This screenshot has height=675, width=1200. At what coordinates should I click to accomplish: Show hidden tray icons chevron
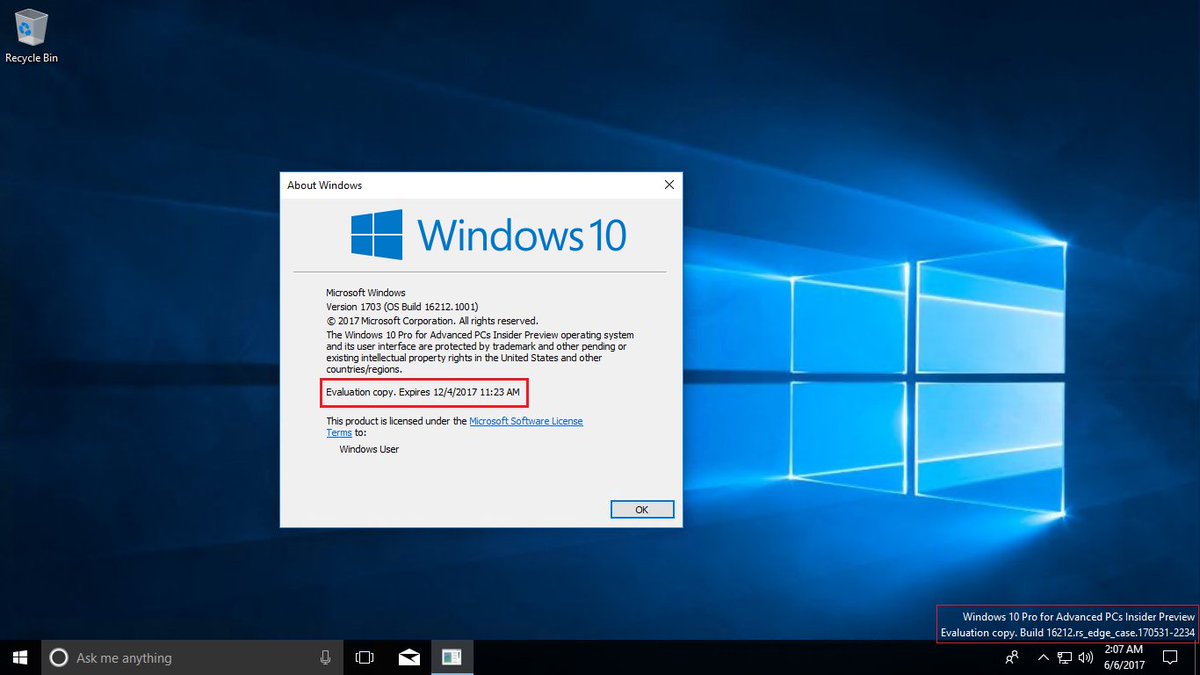coord(1044,657)
